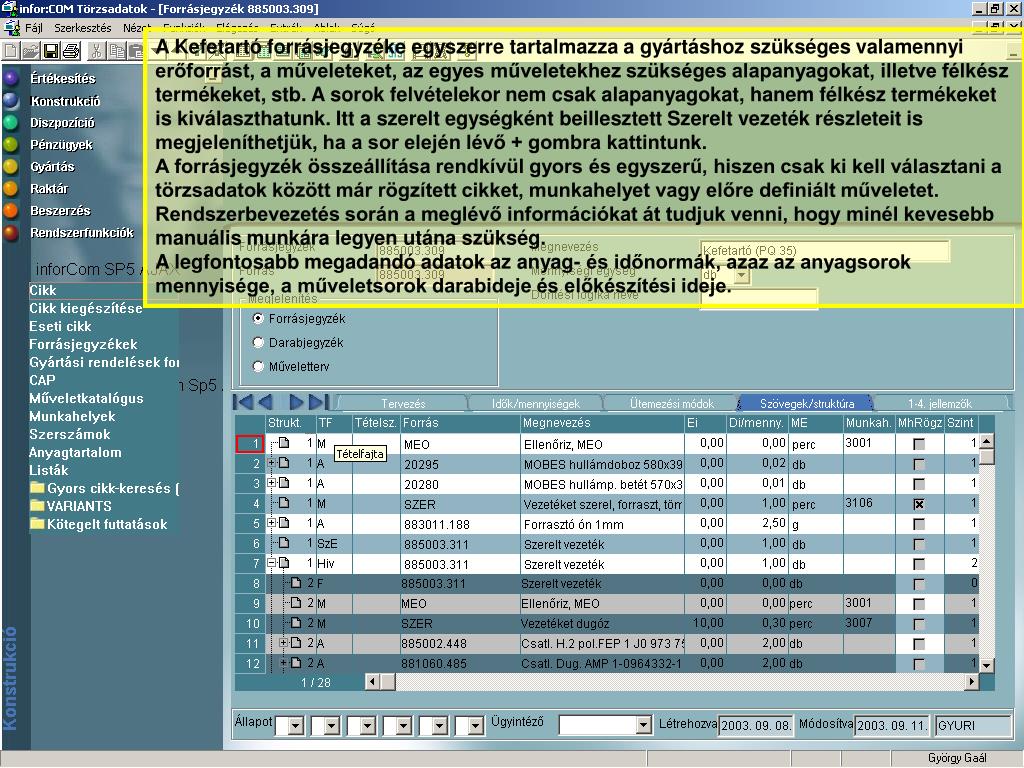The width and height of the screenshot is (1024, 768).
Task: Click the printer toolbar icon
Action: (x=71, y=51)
